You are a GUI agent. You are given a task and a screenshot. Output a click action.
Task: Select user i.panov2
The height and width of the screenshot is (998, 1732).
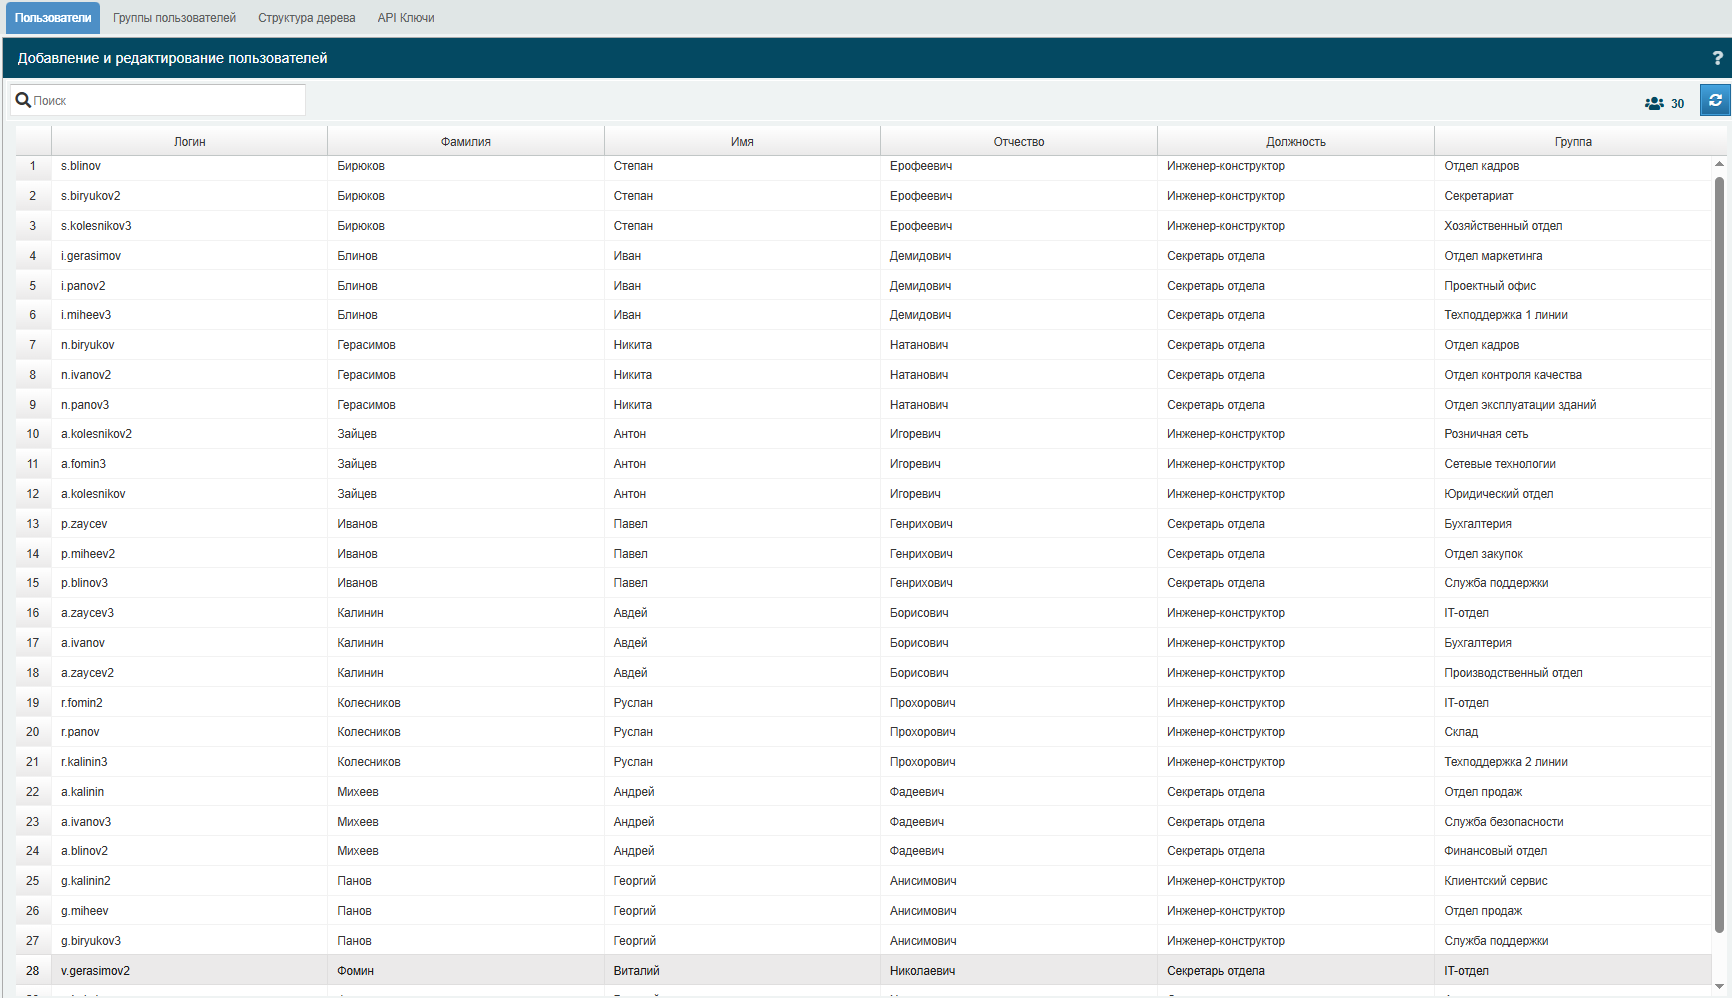(83, 286)
